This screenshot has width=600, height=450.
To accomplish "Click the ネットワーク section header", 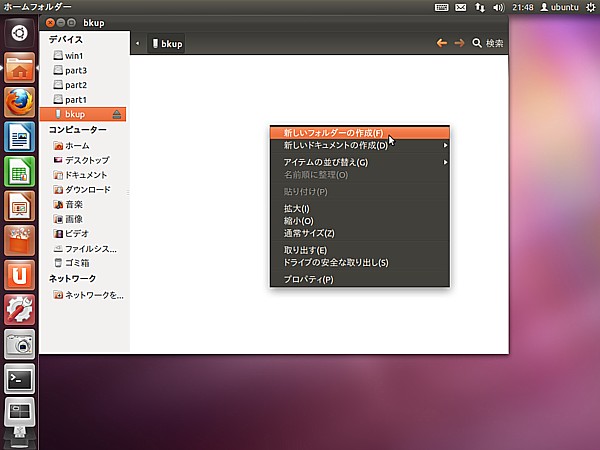I will click(72, 279).
